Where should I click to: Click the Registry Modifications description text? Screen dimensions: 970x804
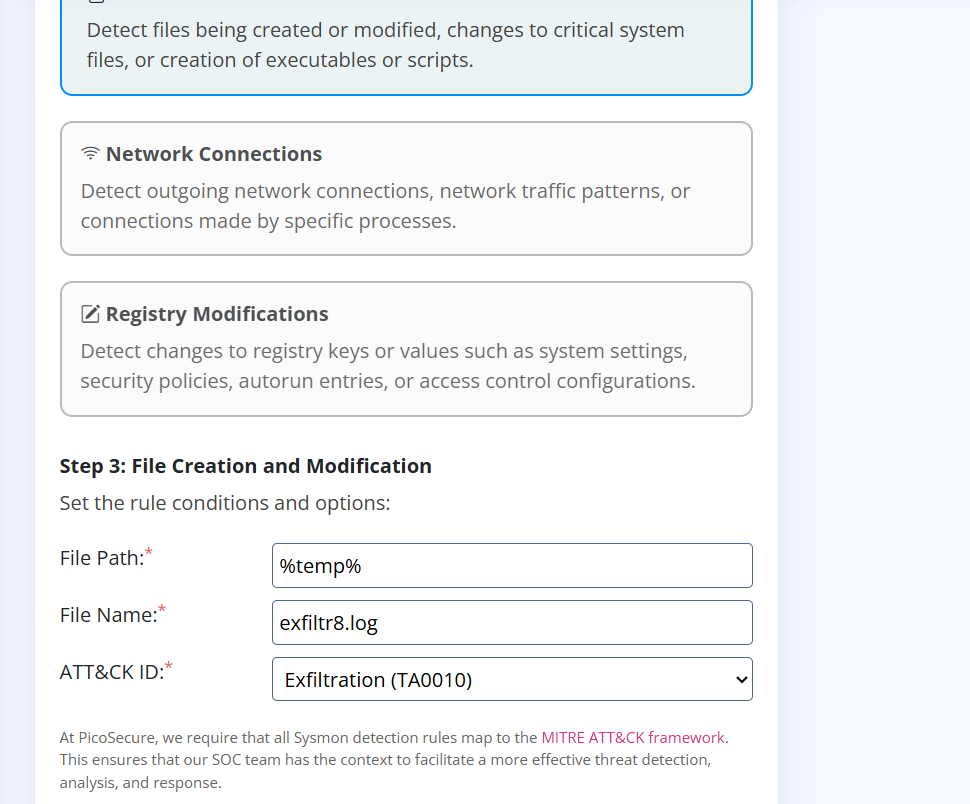387,366
